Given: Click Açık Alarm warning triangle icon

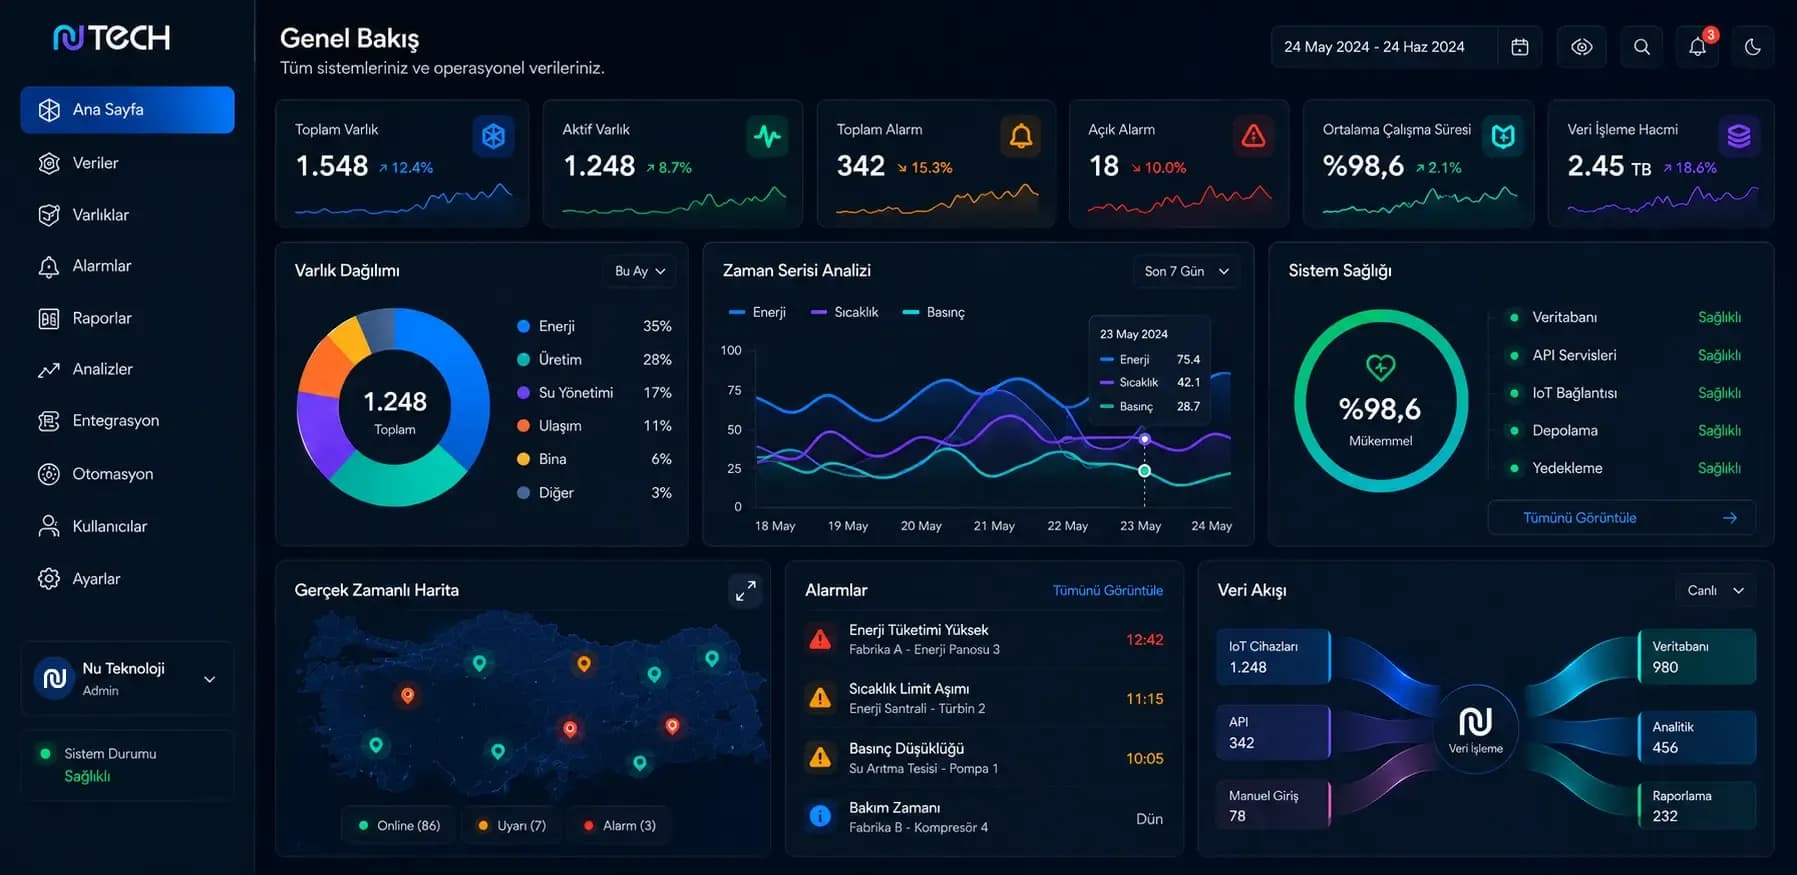Looking at the screenshot, I should 1253,136.
